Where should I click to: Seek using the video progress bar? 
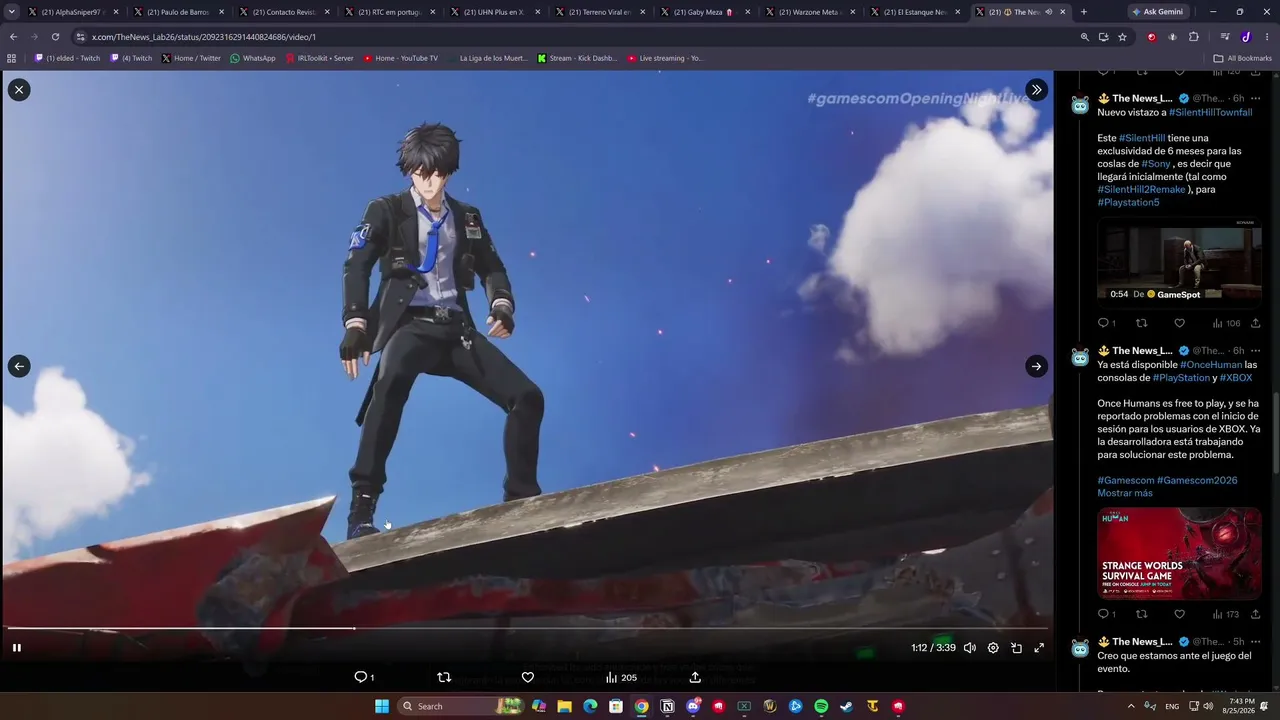pos(526,629)
